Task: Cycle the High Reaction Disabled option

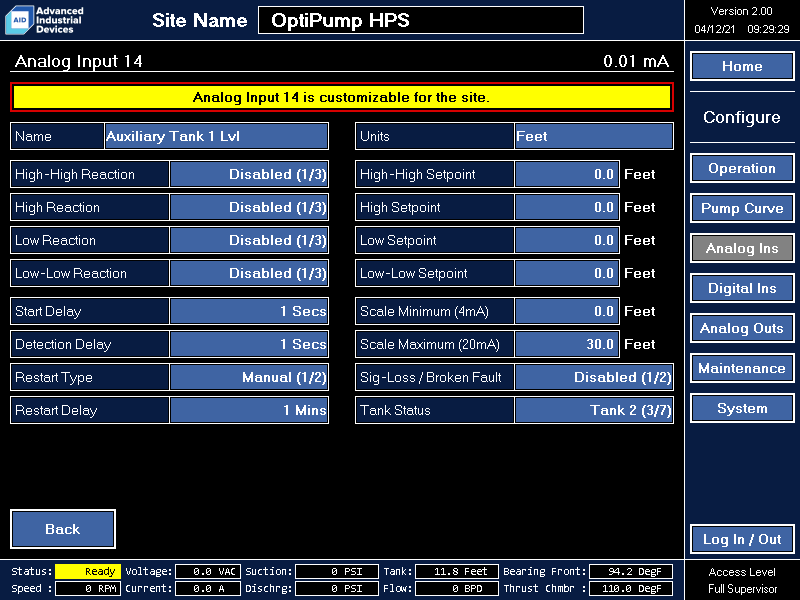Action: (249, 208)
